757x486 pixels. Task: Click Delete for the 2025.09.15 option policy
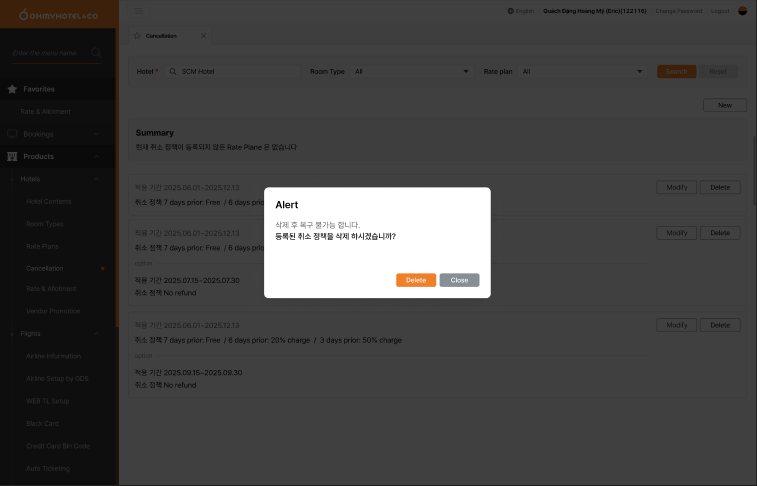click(x=720, y=325)
